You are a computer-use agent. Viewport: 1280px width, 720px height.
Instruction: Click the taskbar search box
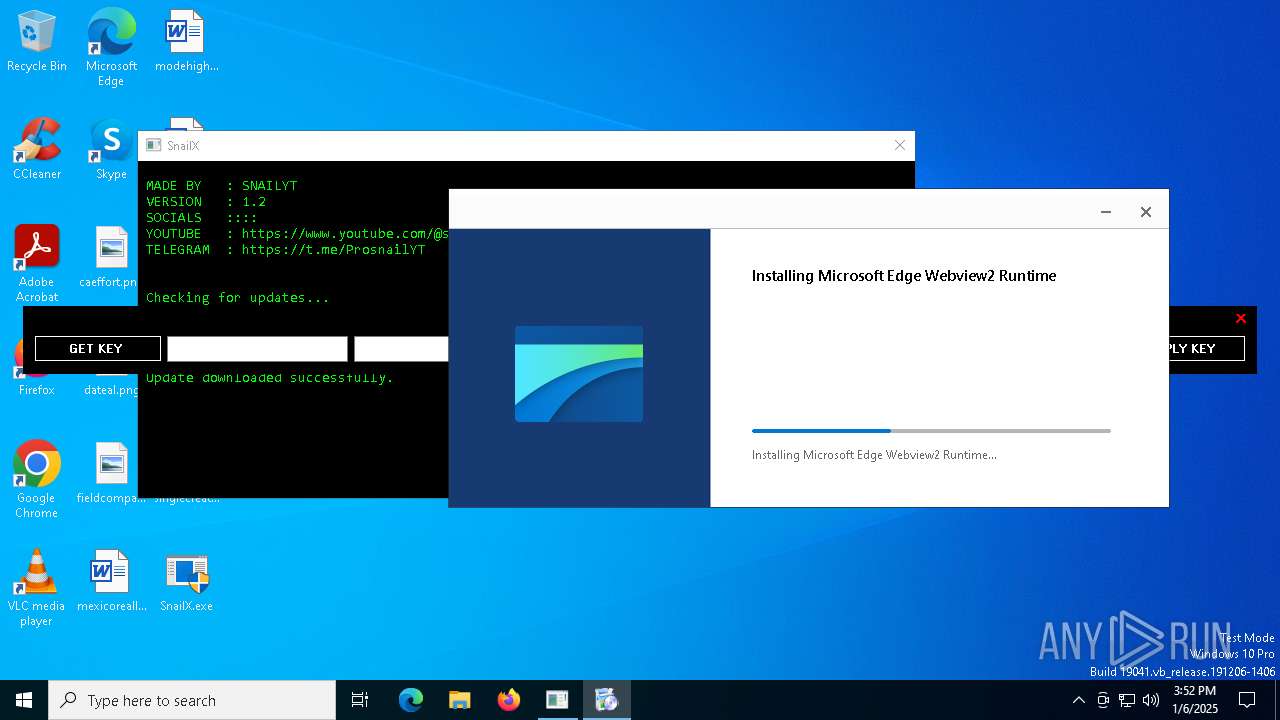pyautogui.click(x=192, y=700)
